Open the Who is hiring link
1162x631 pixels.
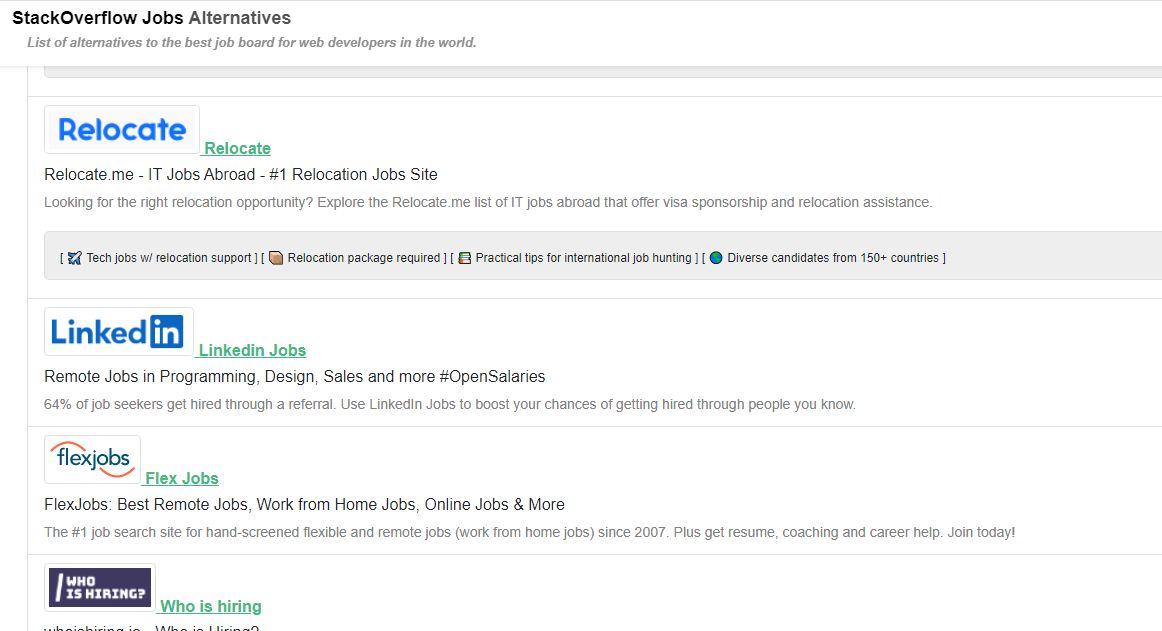[x=210, y=606]
